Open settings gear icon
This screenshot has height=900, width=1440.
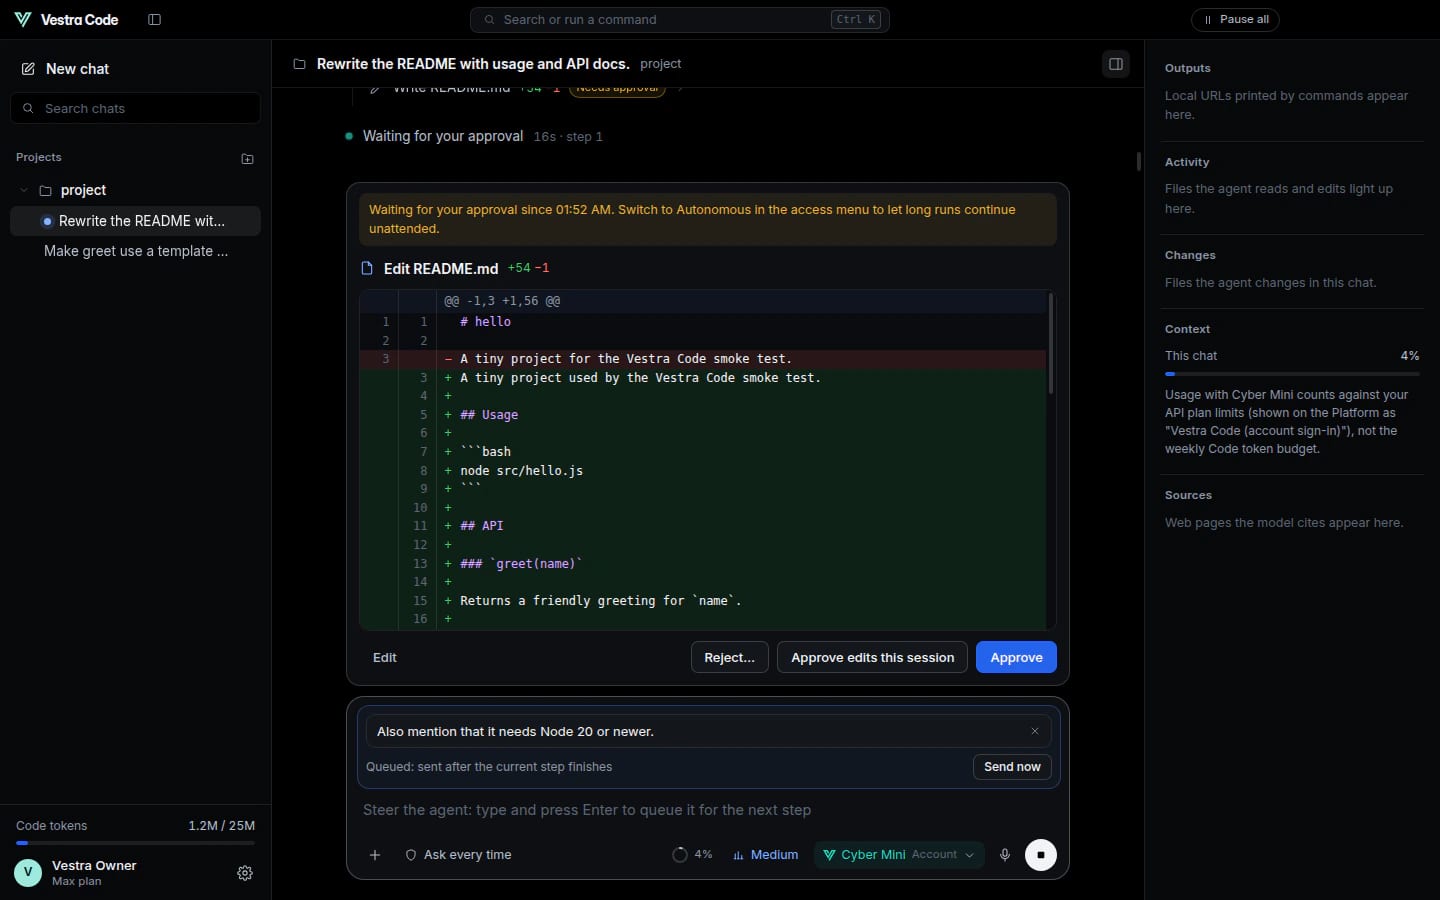[245, 873]
